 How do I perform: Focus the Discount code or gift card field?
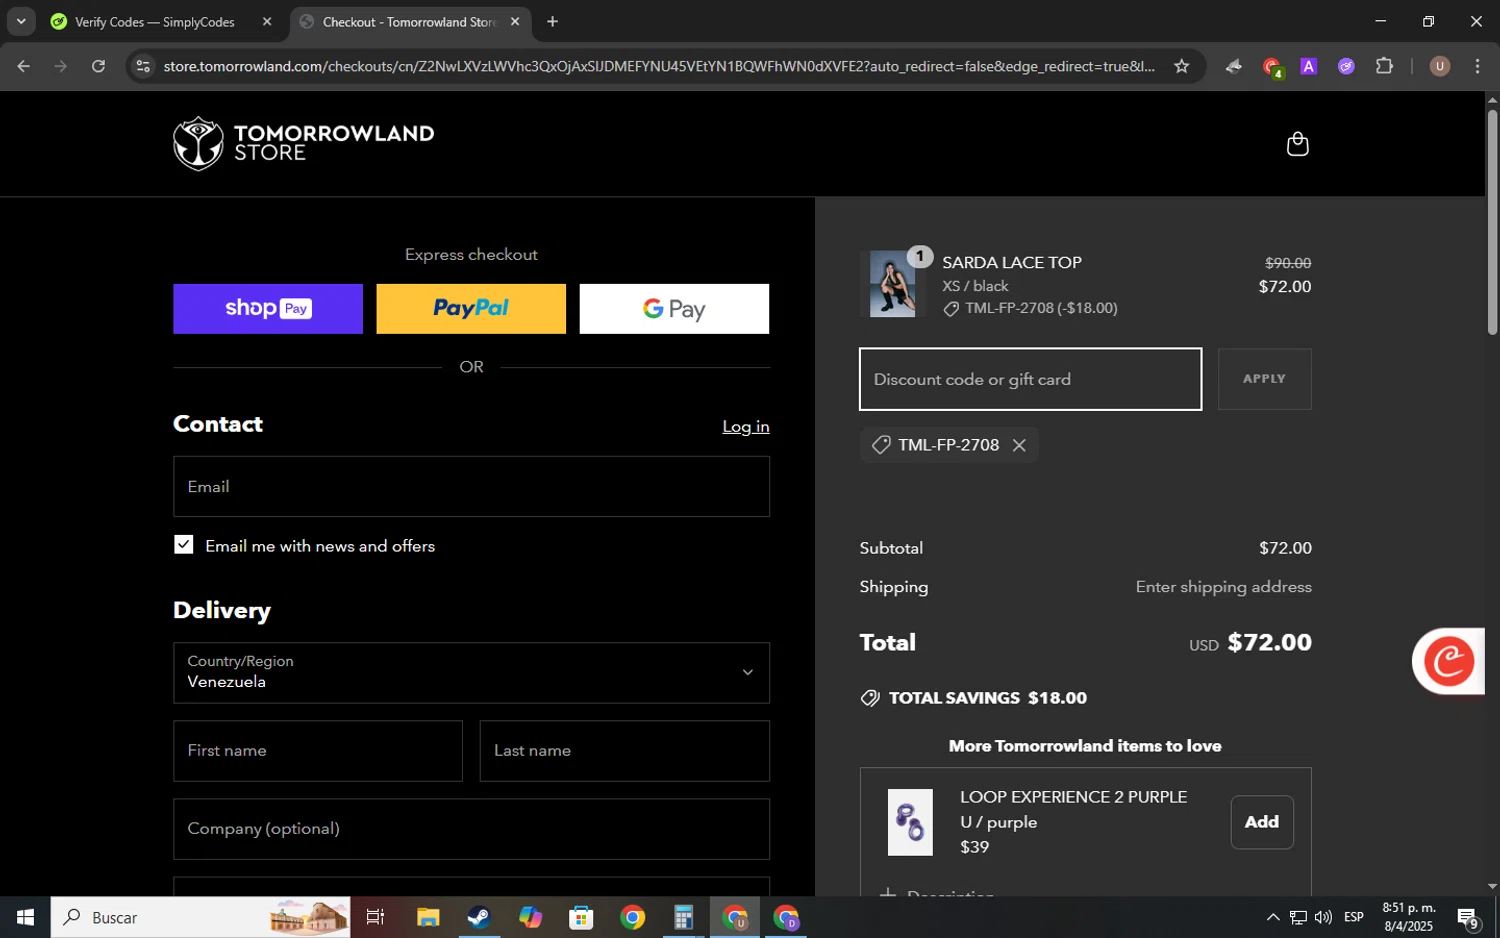click(x=1031, y=379)
